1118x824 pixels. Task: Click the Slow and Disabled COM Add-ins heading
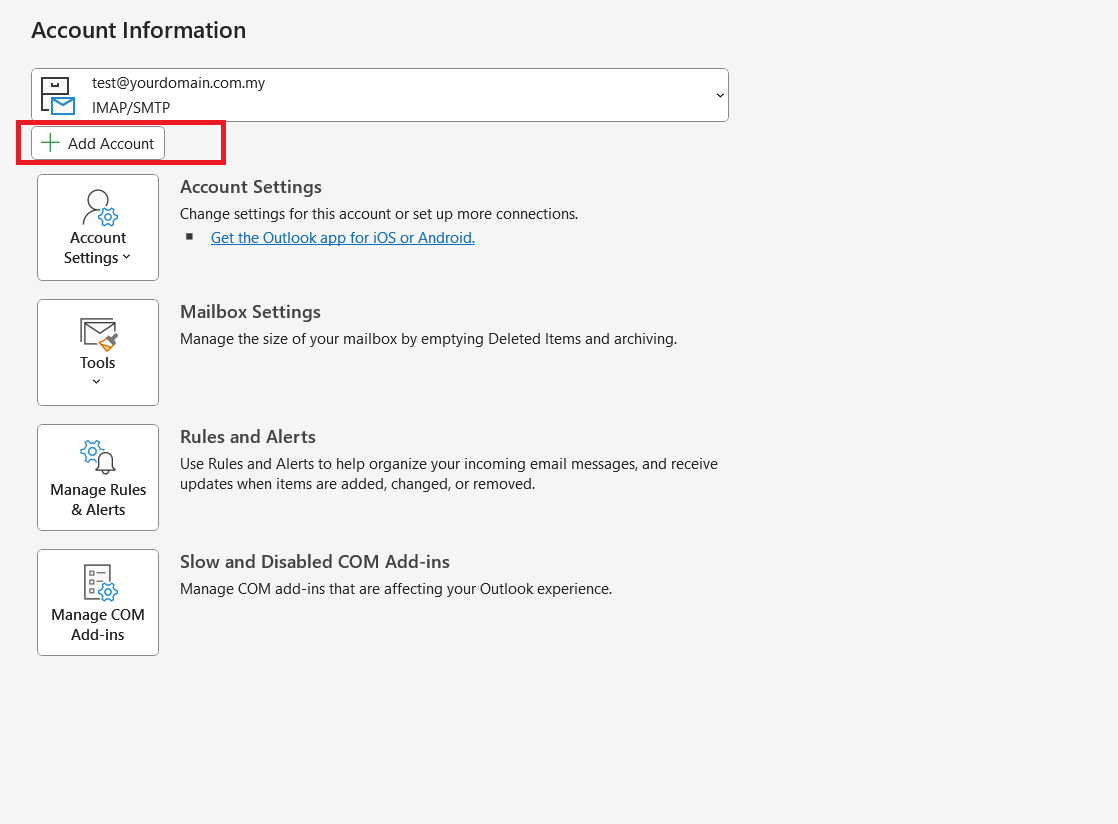pos(314,562)
